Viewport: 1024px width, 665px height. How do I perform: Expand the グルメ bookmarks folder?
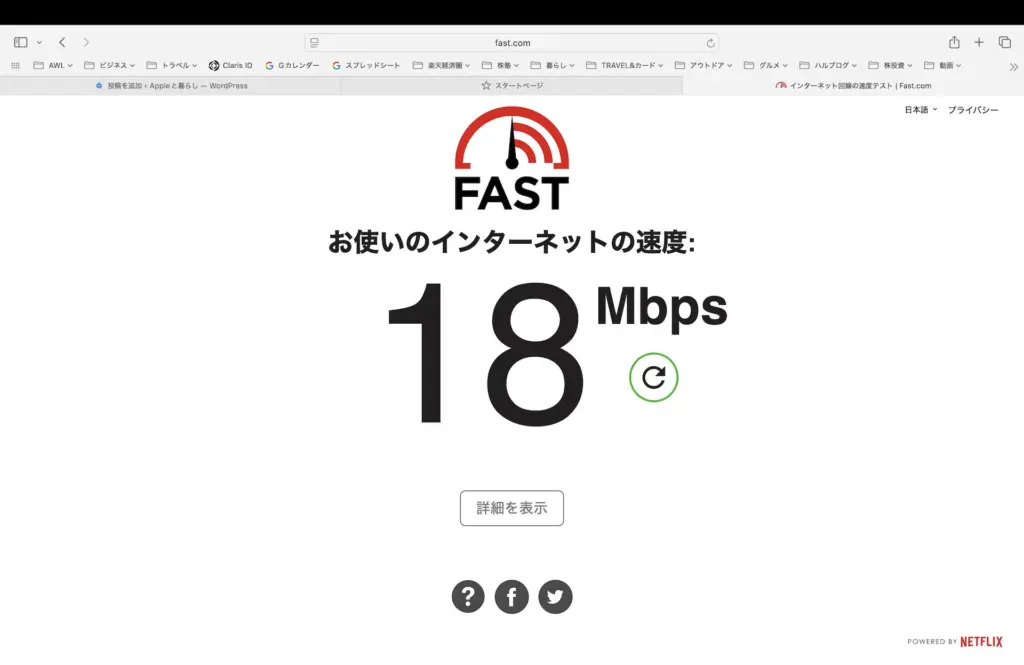tap(765, 65)
